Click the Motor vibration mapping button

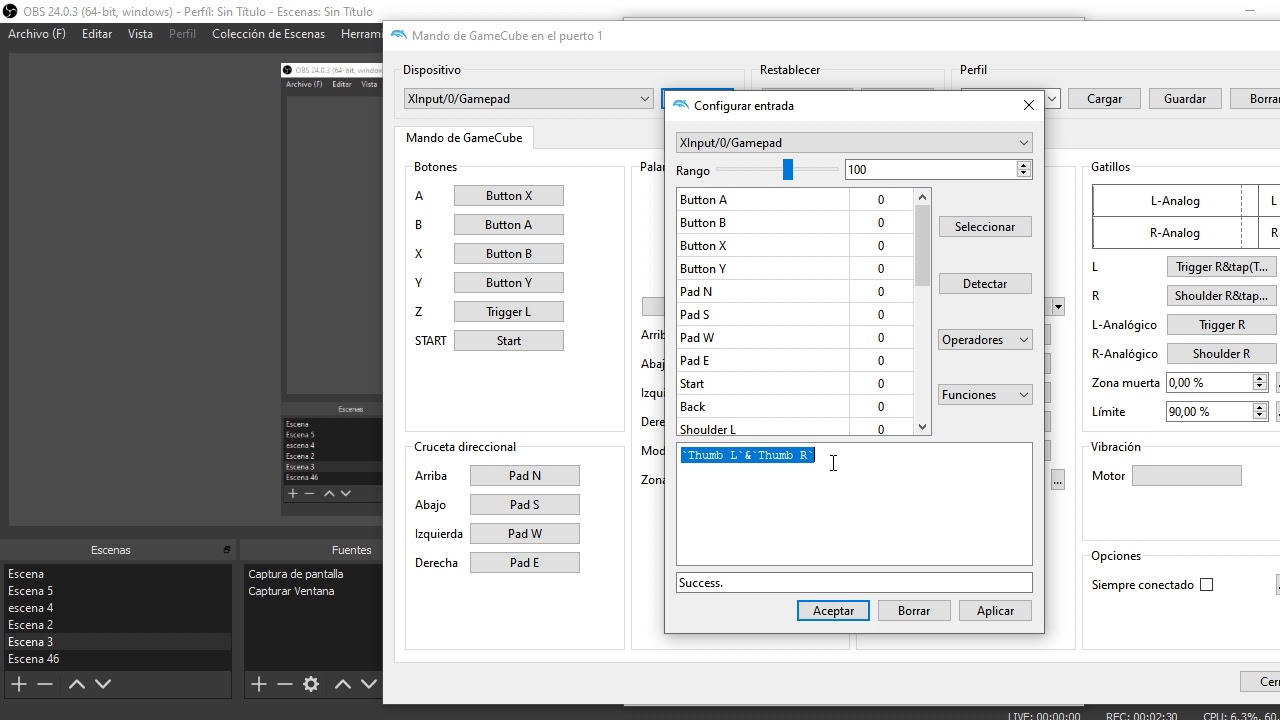click(1187, 476)
